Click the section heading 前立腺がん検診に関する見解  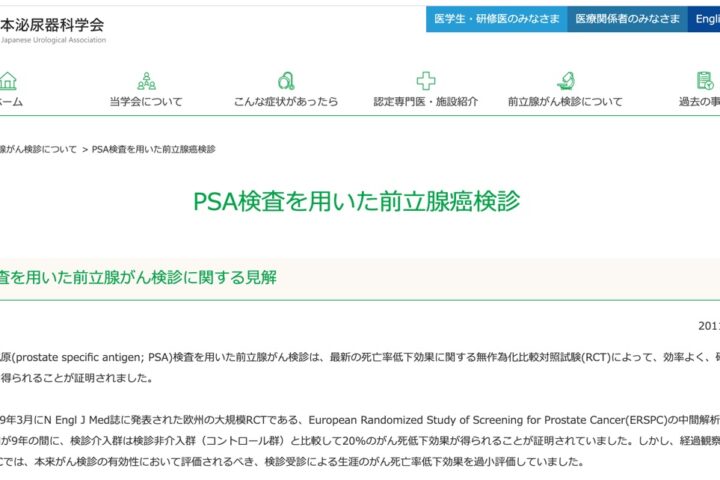pos(174,277)
